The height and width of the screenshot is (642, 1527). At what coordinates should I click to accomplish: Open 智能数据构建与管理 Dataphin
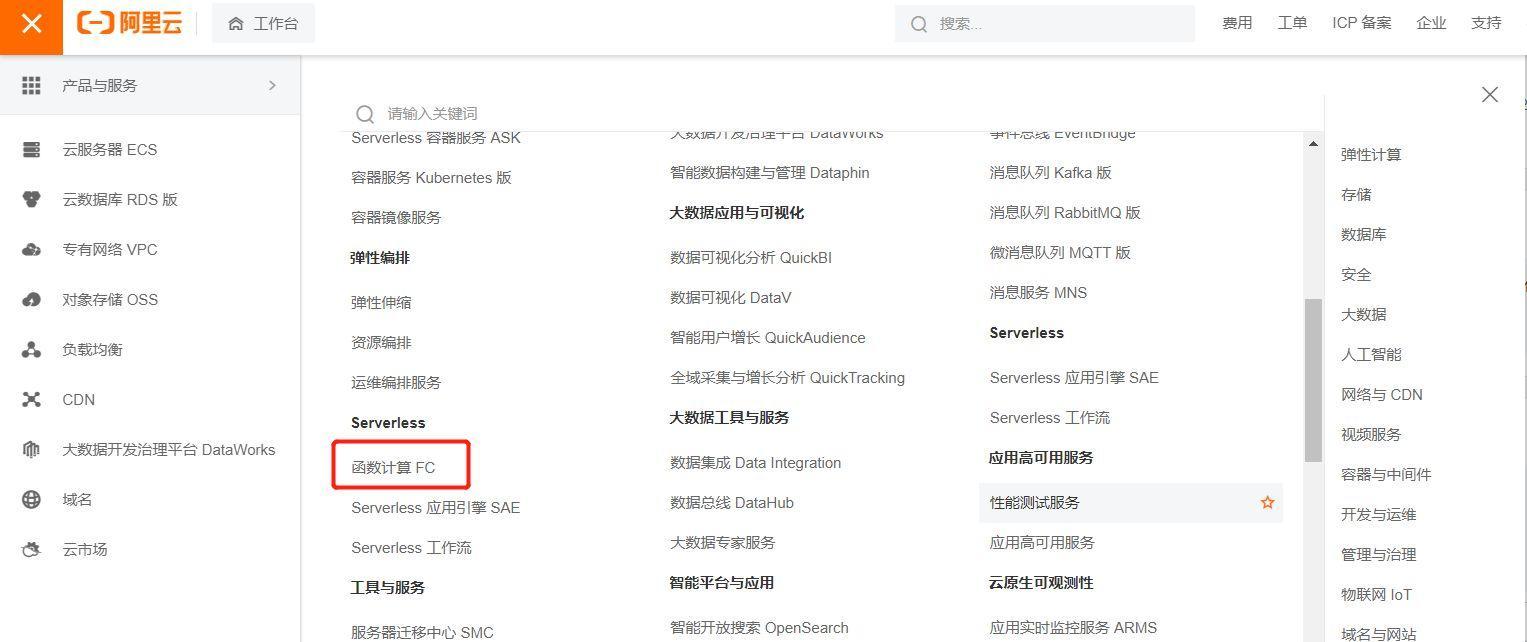point(770,173)
